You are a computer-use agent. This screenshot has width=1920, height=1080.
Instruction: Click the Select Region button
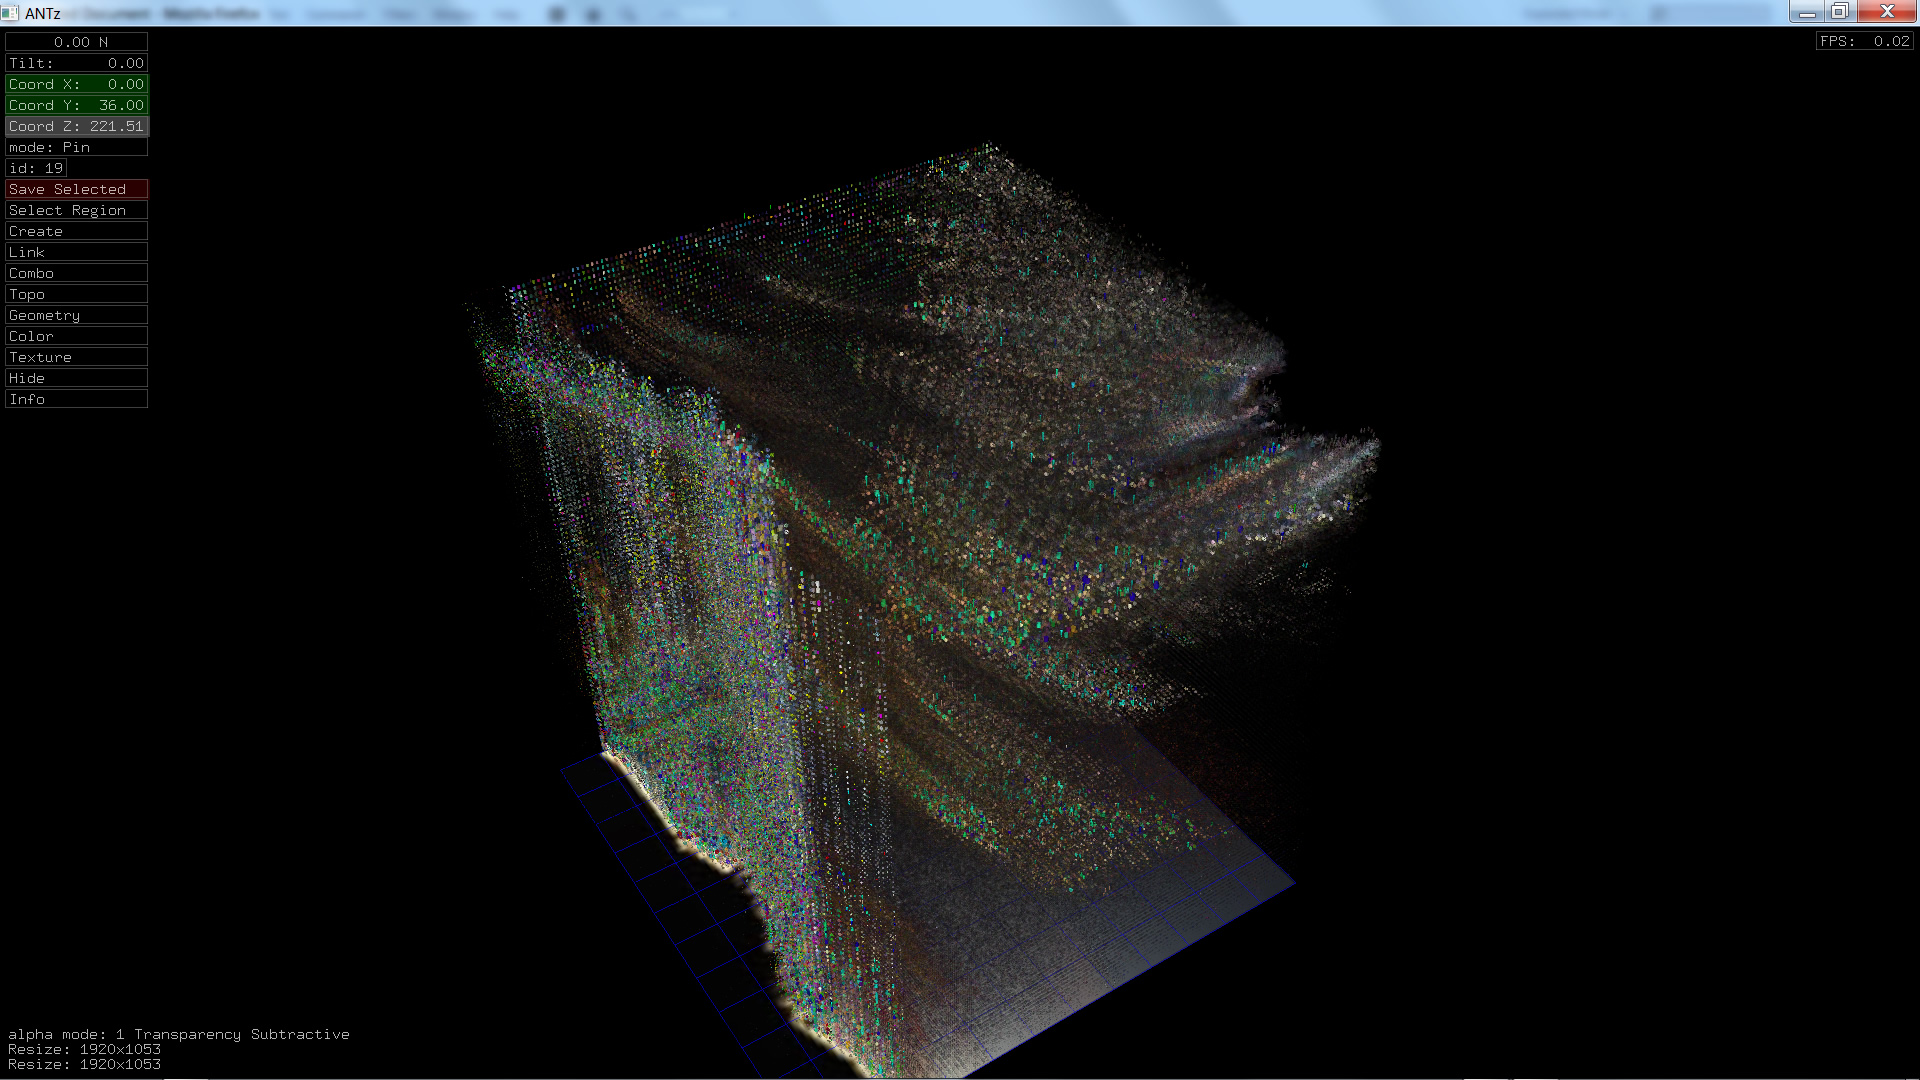point(76,210)
